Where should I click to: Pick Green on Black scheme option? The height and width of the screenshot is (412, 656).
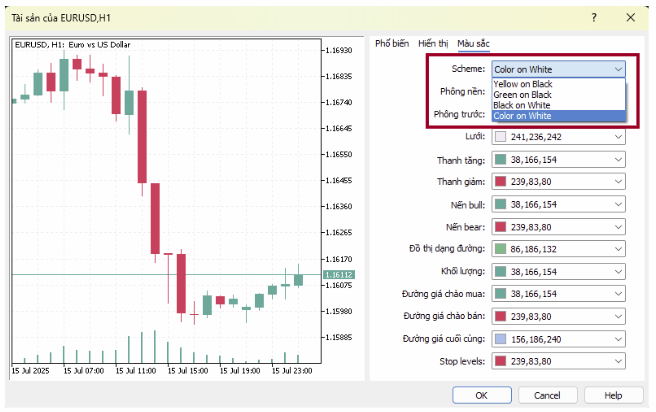click(x=521, y=94)
